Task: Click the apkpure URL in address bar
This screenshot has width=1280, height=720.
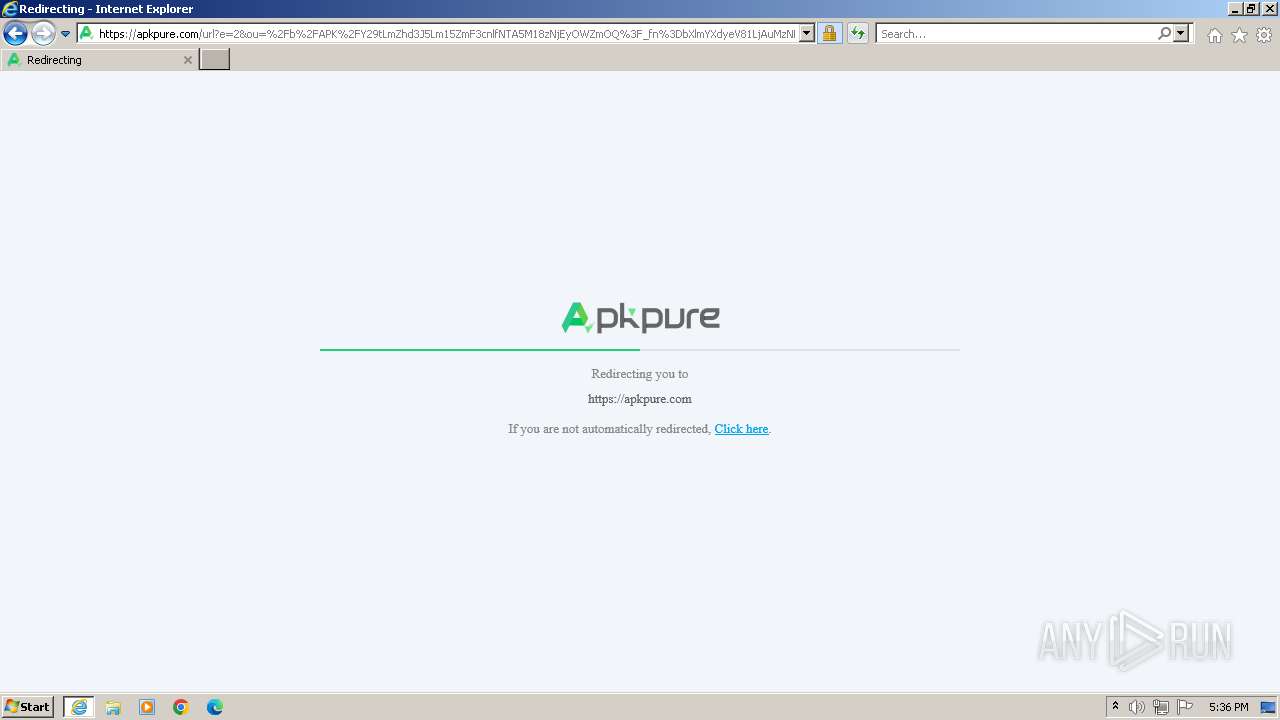Action: click(447, 34)
